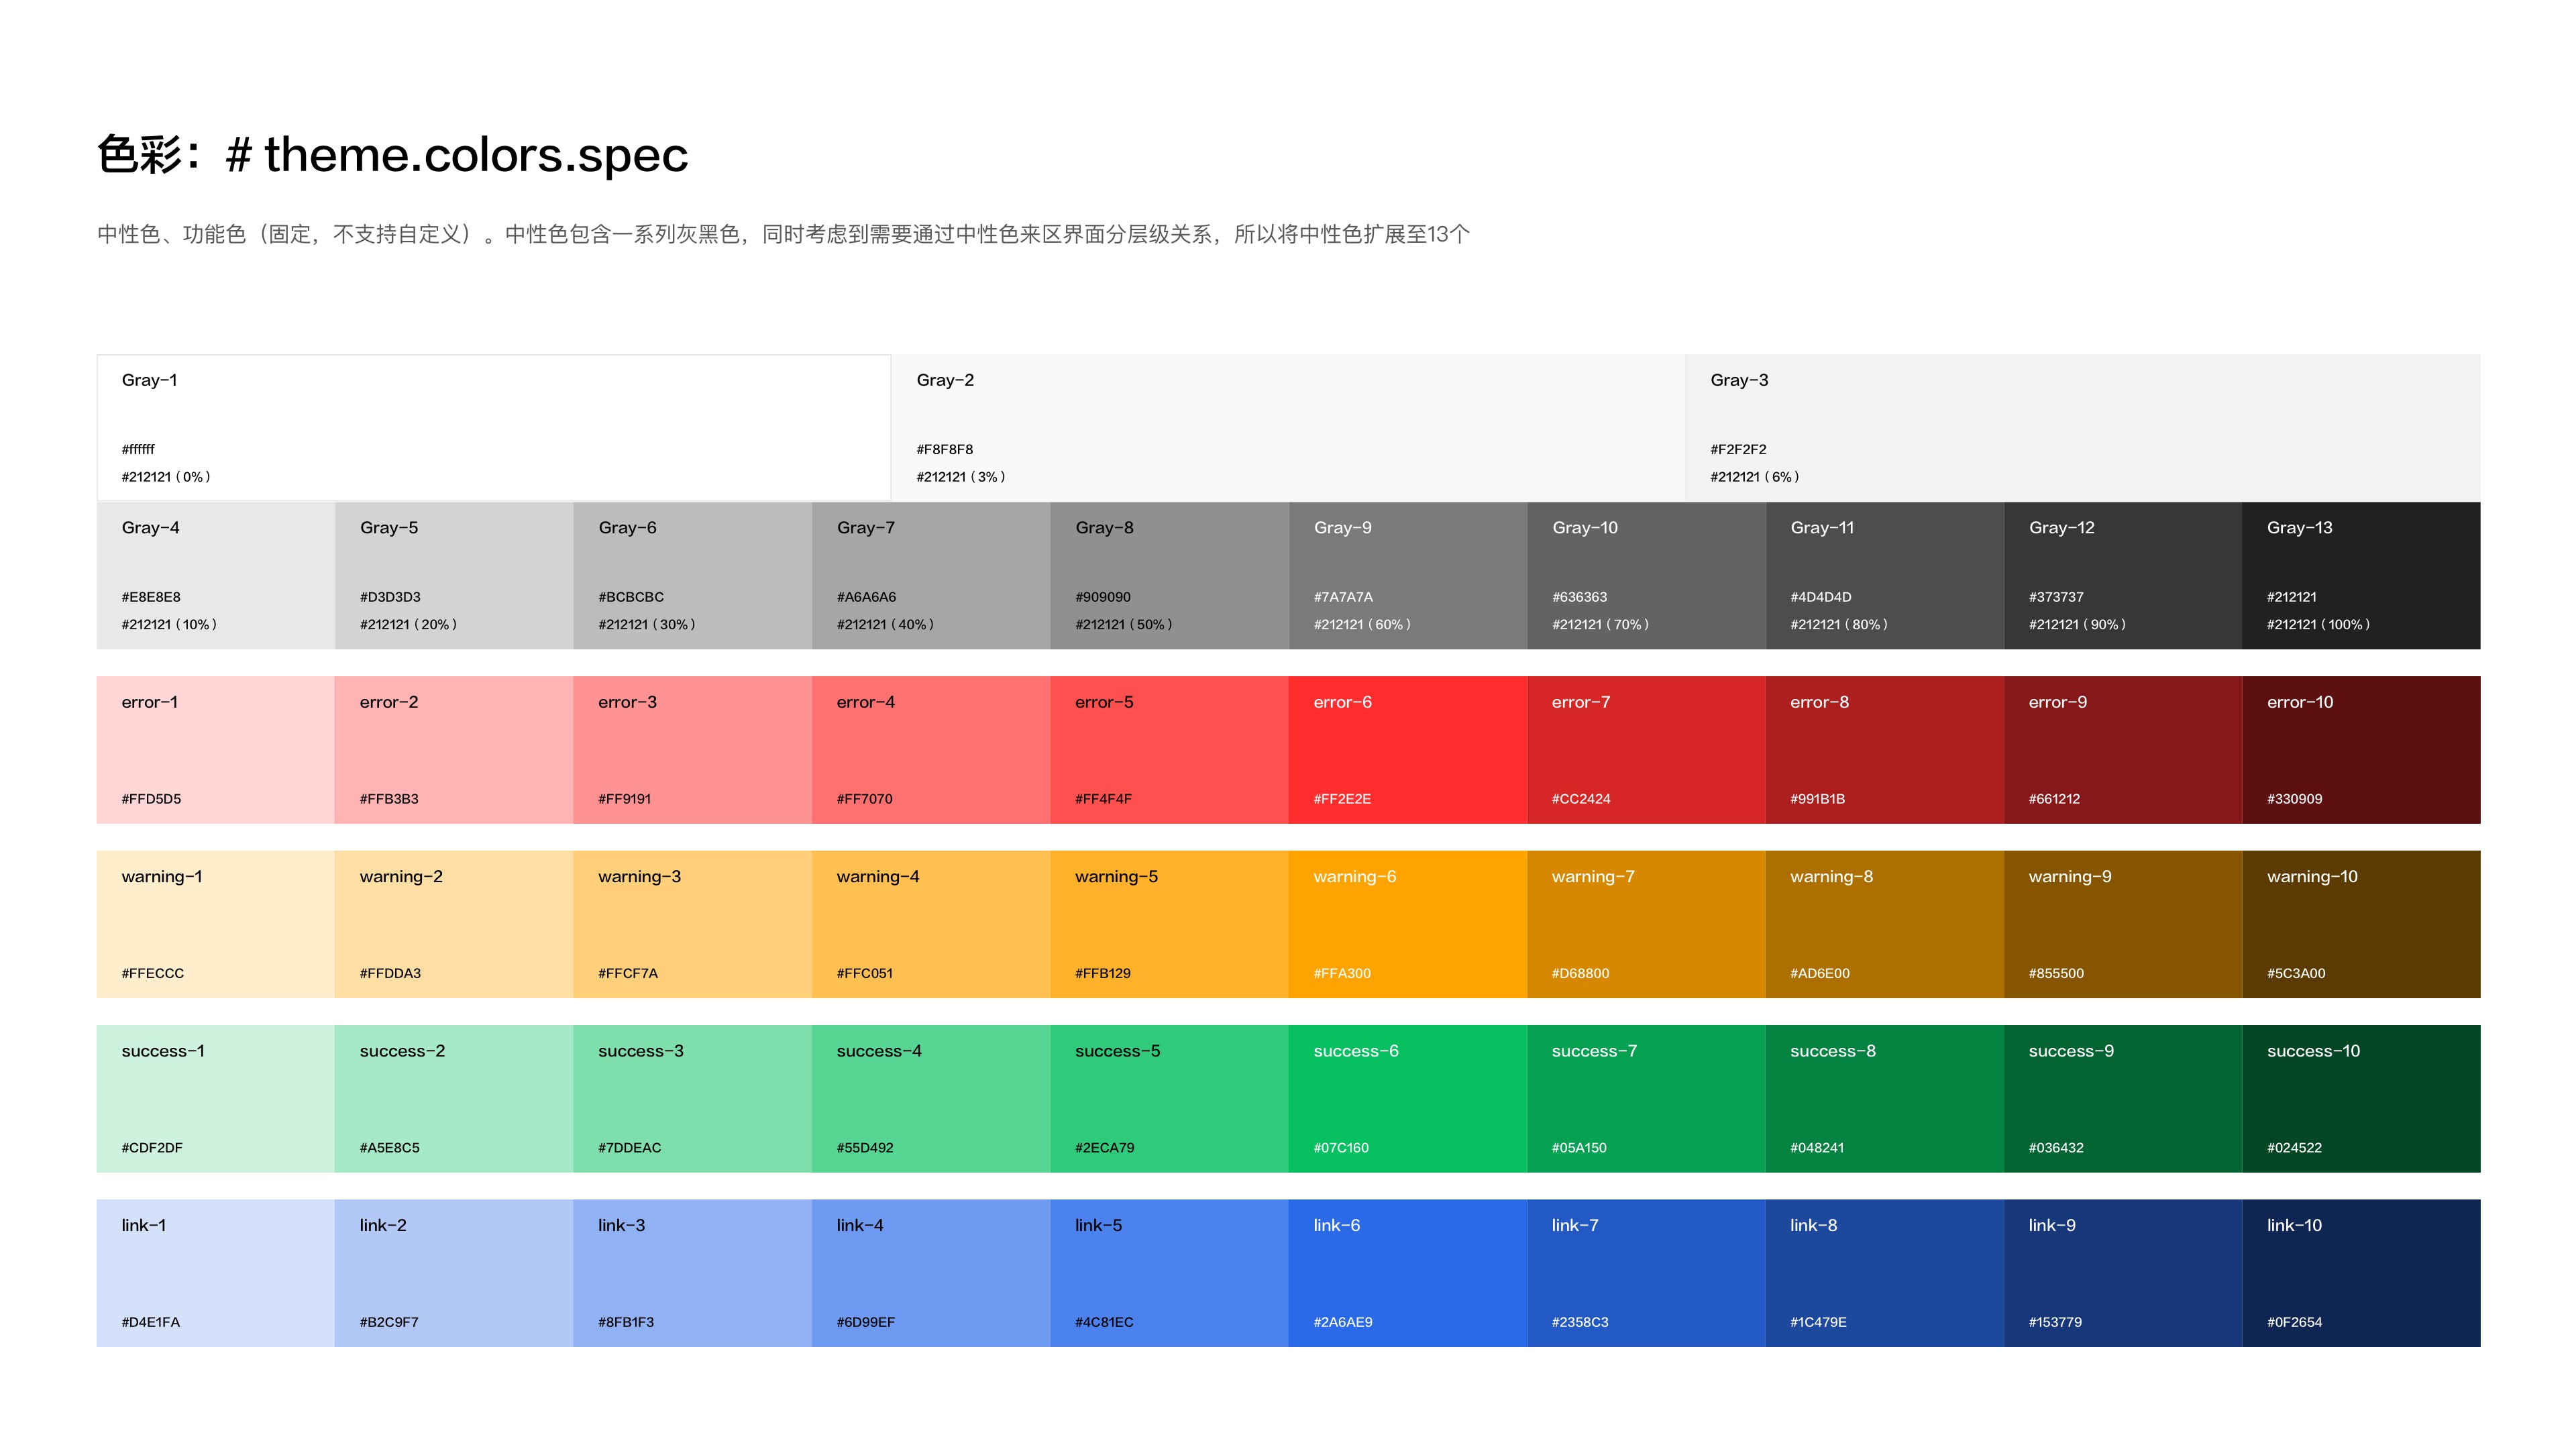2576x1449 pixels.
Task: Select the success-6 #07C160 green swatch
Action: 1407,1098
